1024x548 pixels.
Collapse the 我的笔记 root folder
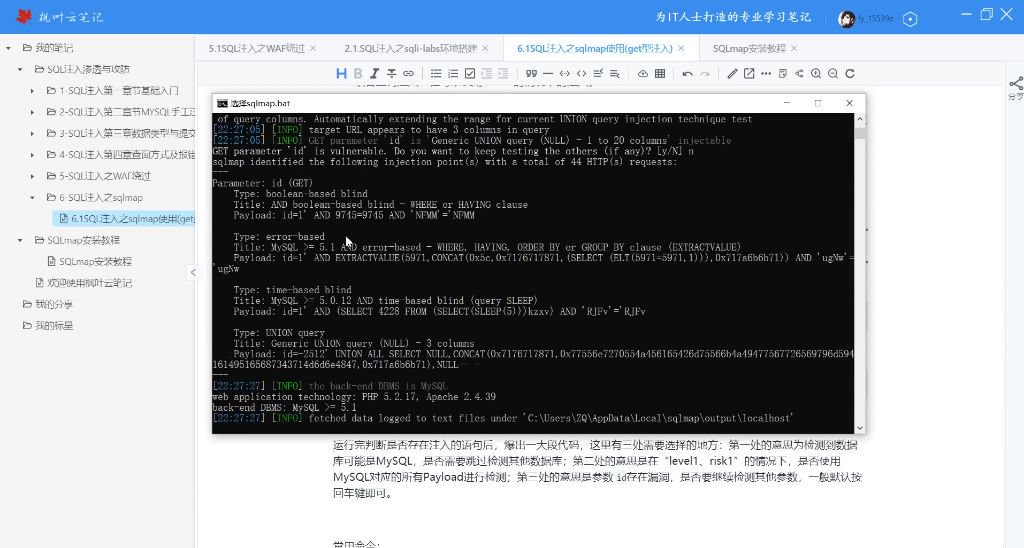[x=8, y=48]
